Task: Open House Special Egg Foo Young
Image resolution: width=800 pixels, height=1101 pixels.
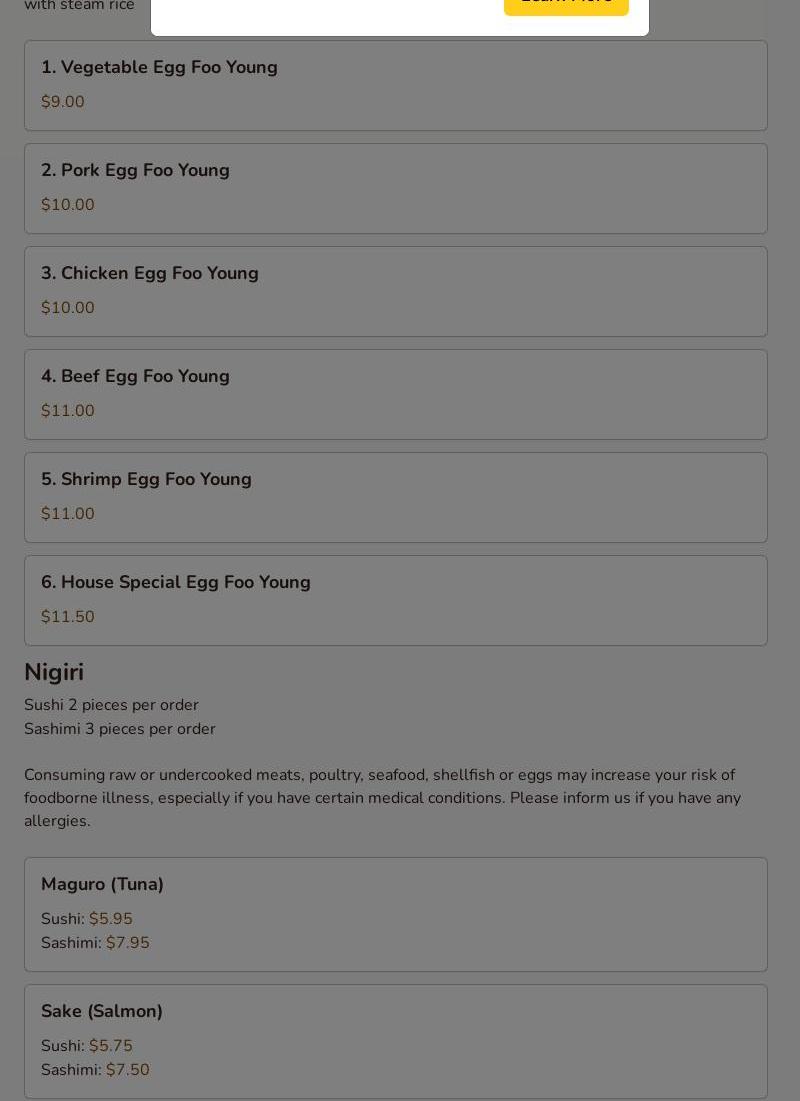Action: pyautogui.click(x=395, y=600)
